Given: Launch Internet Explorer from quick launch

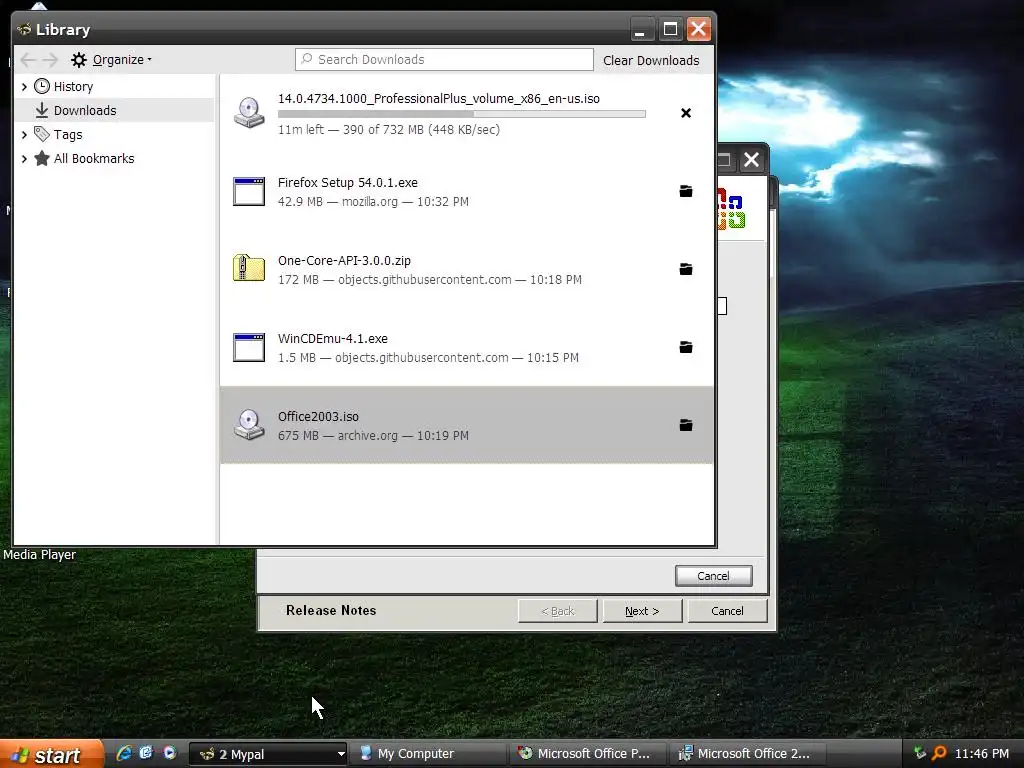Looking at the screenshot, I should 123,753.
